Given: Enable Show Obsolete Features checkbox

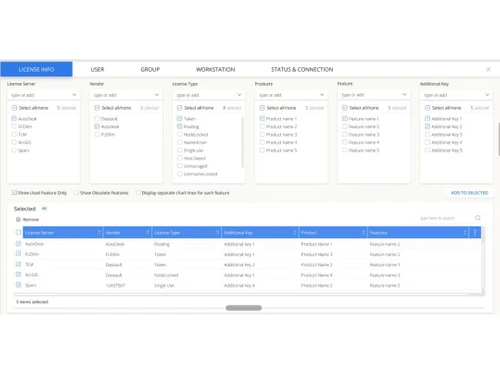Looking at the screenshot, I should pyautogui.click(x=76, y=193).
